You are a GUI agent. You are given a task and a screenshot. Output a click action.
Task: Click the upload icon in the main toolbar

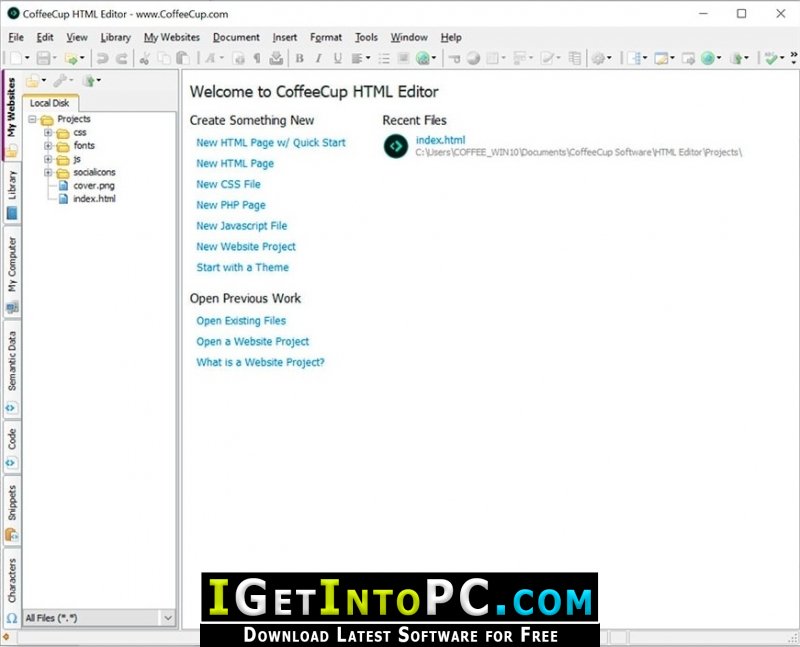coord(736,58)
